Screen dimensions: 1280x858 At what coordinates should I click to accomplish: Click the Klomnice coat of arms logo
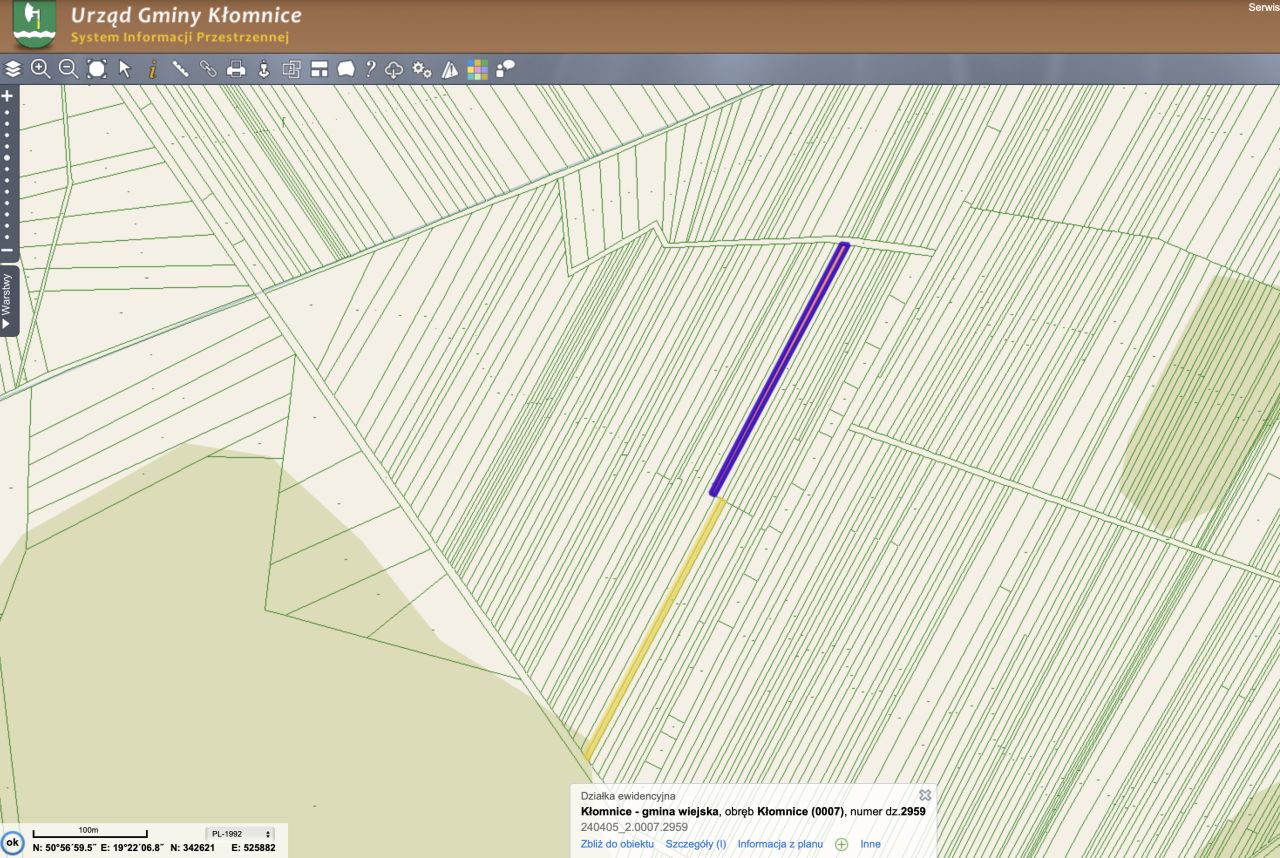coord(35,25)
